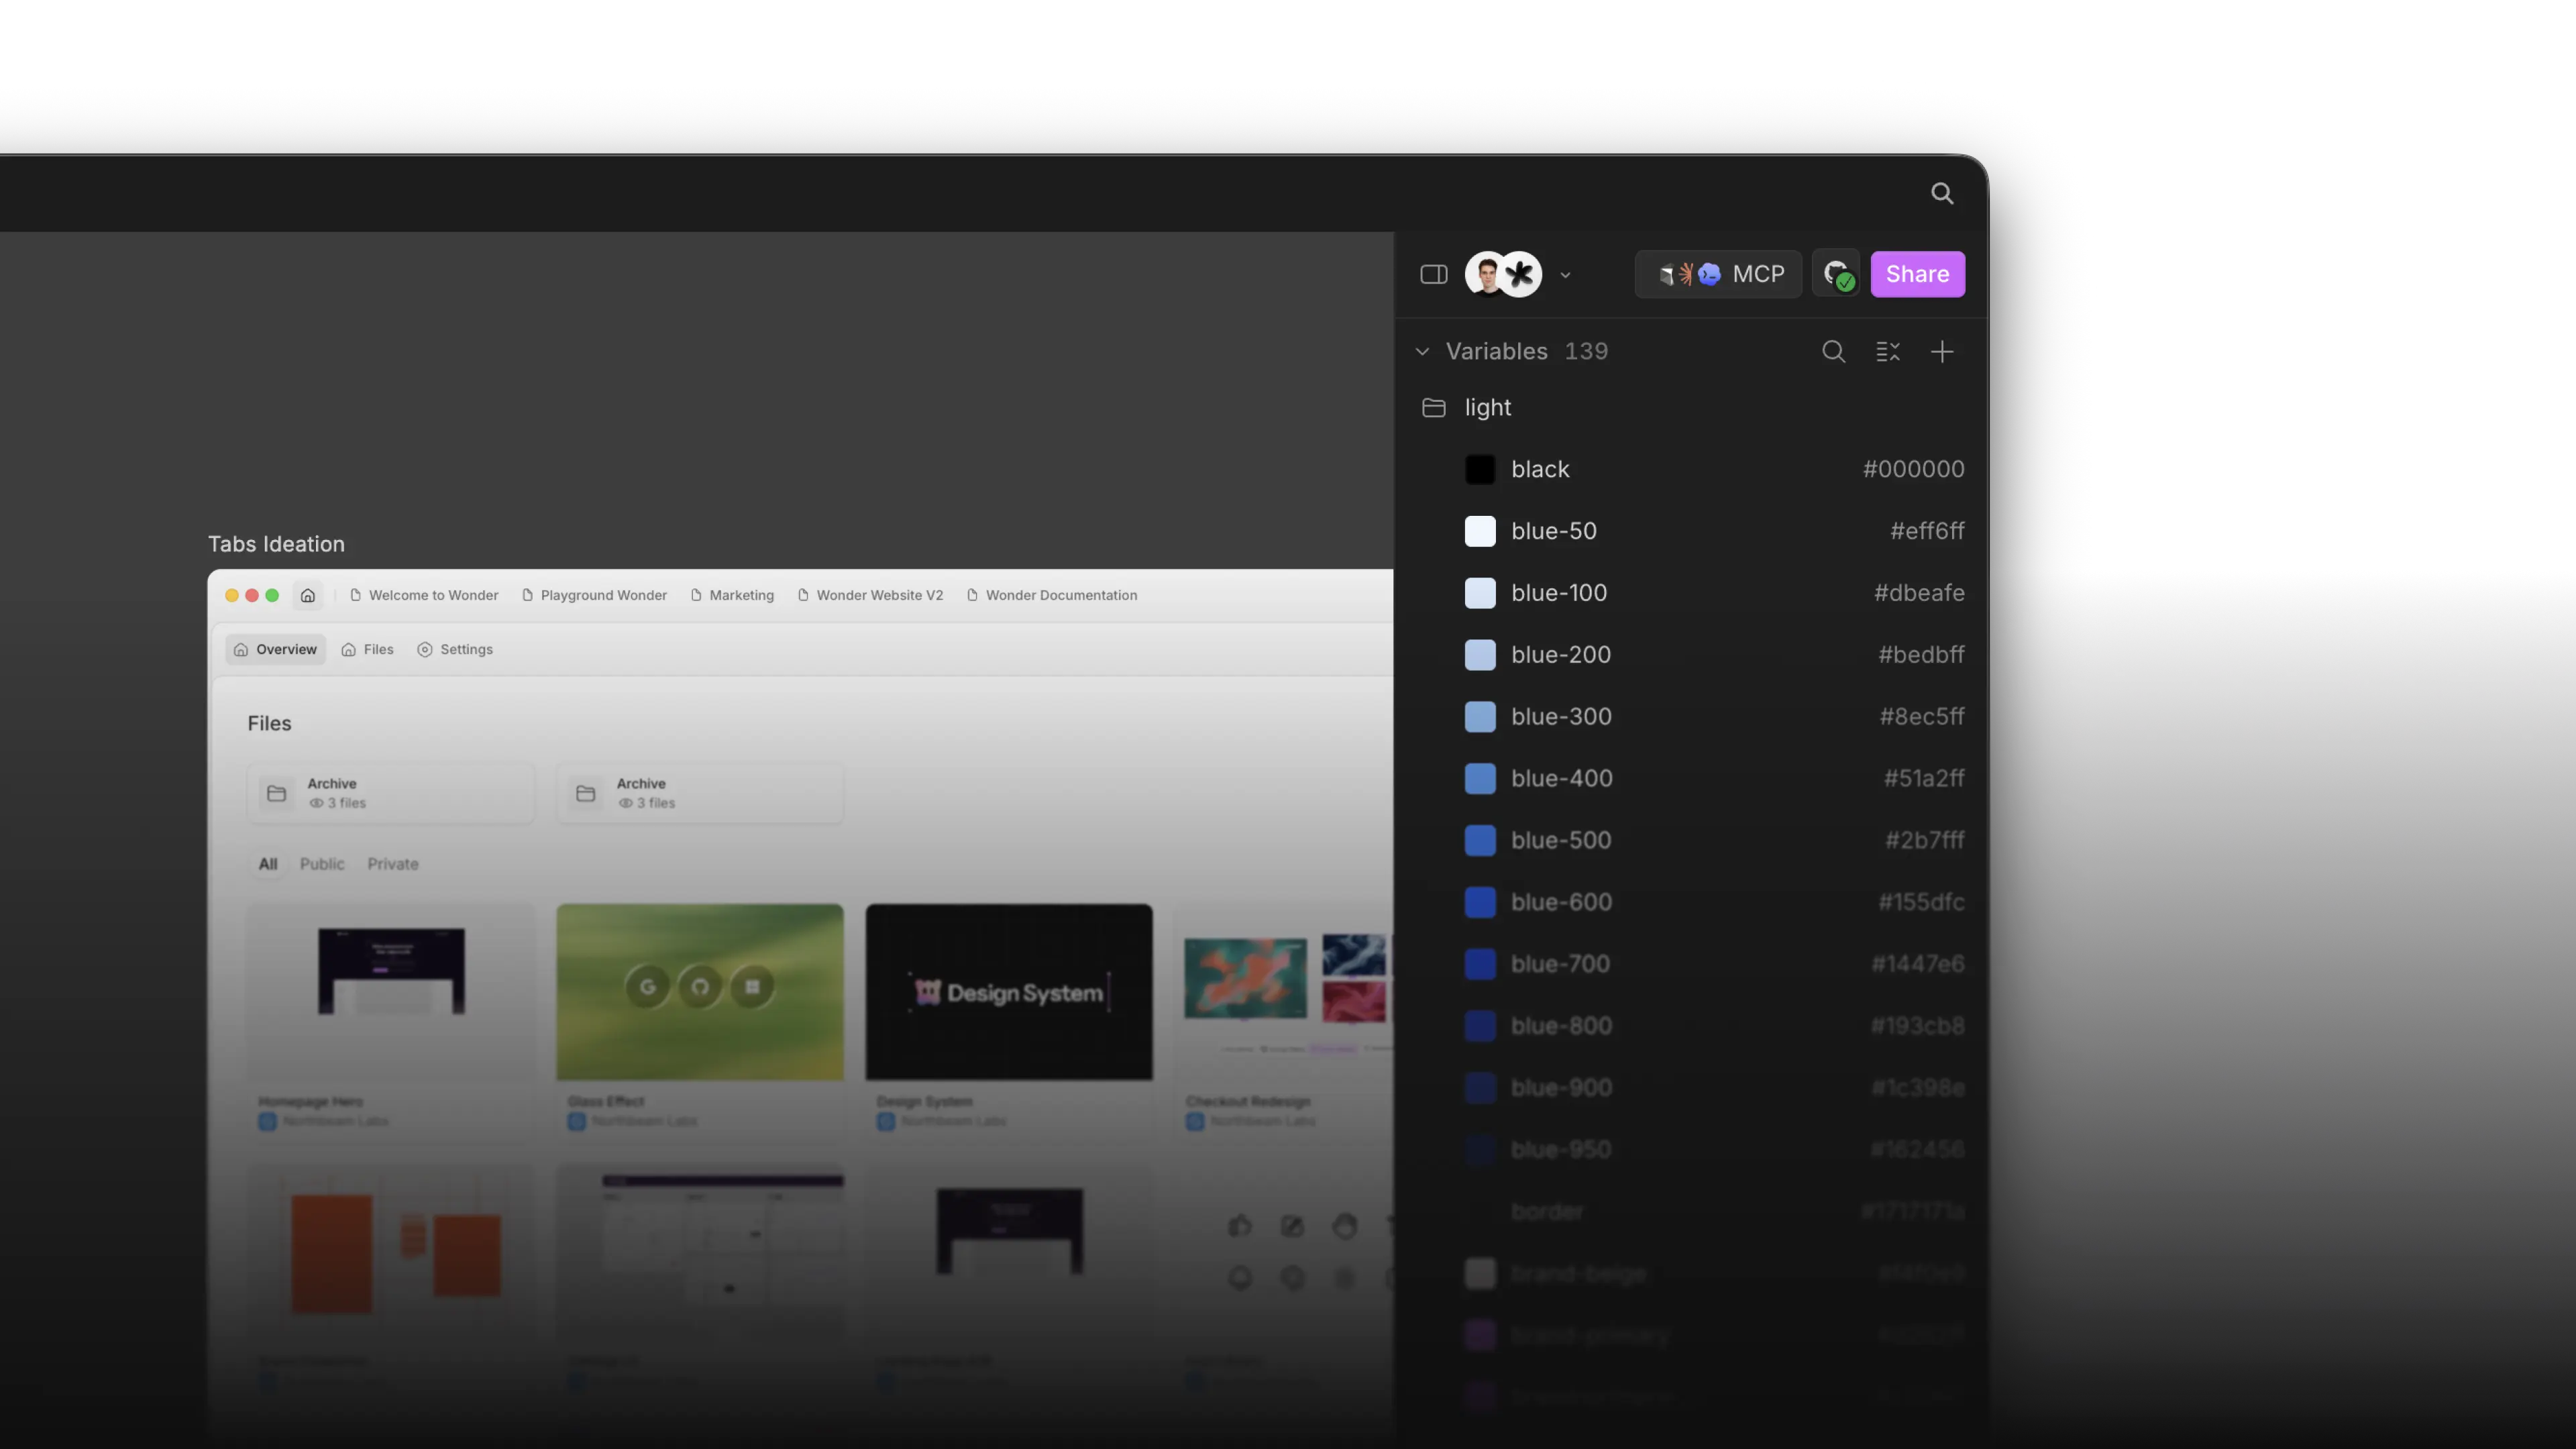Click the #8ec5ff hex value
Image resolution: width=2576 pixels, height=1449 pixels.
[x=1922, y=717]
